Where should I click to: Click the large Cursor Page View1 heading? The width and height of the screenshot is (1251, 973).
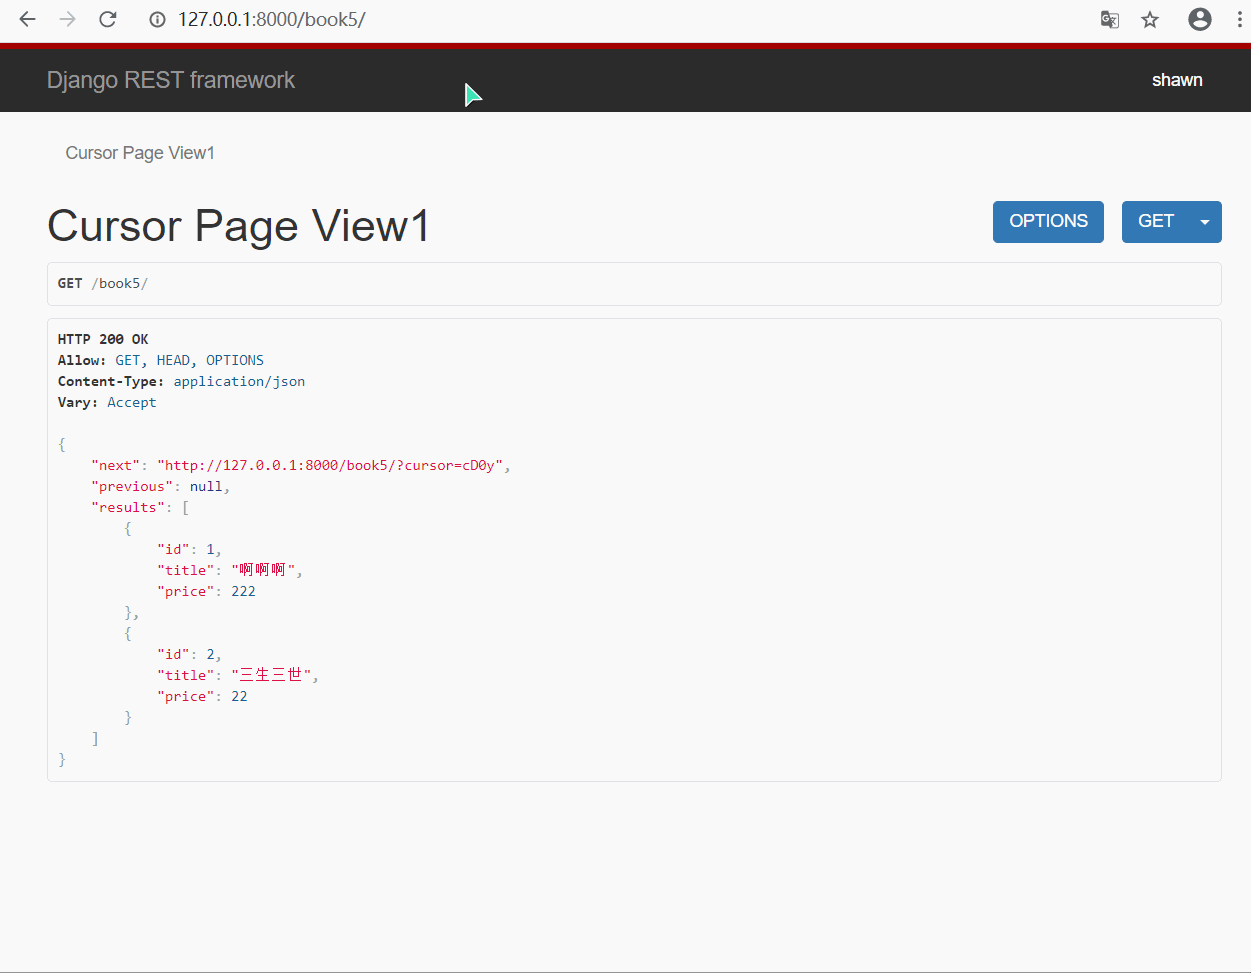pos(238,226)
